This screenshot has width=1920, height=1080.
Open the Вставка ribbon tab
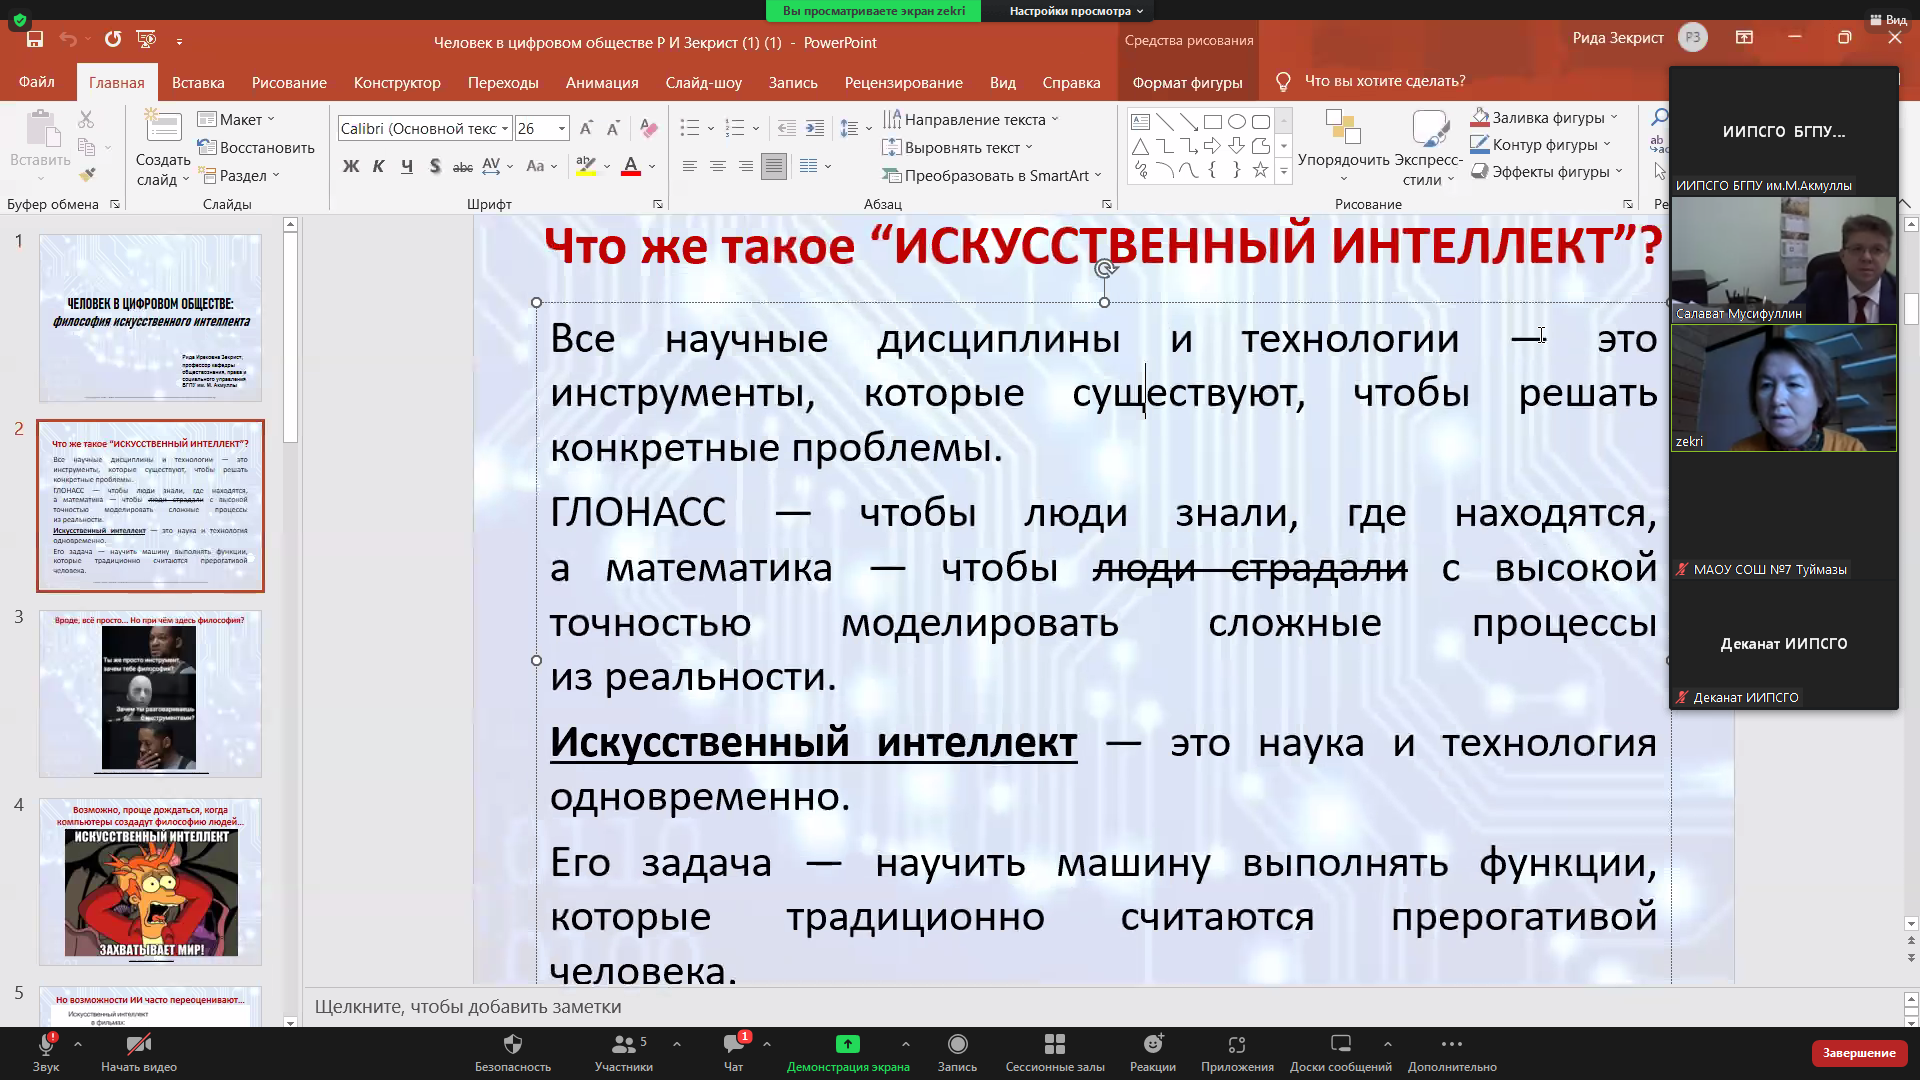[198, 82]
